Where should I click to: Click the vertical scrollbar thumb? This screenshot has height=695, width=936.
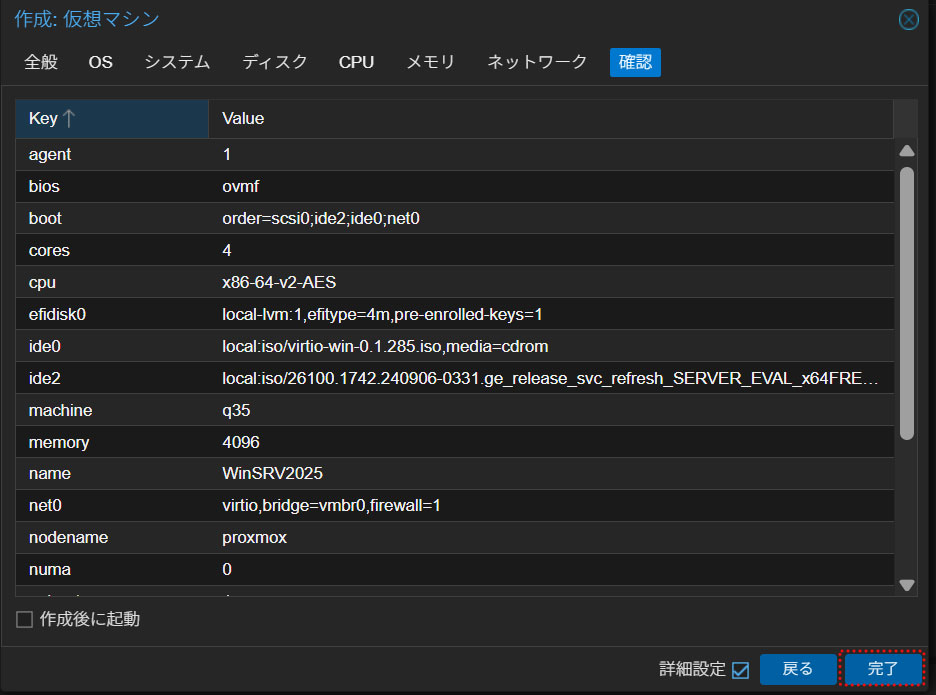pyautogui.click(x=907, y=300)
